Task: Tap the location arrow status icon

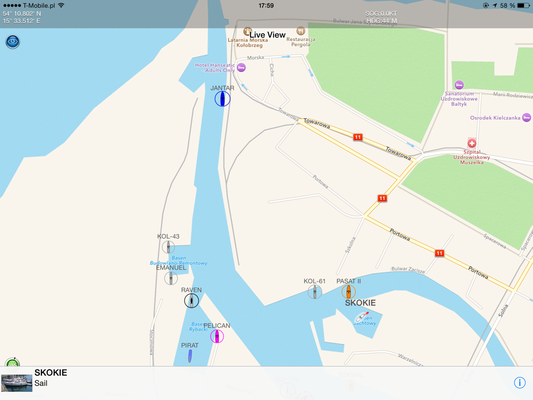Action: point(495,5)
